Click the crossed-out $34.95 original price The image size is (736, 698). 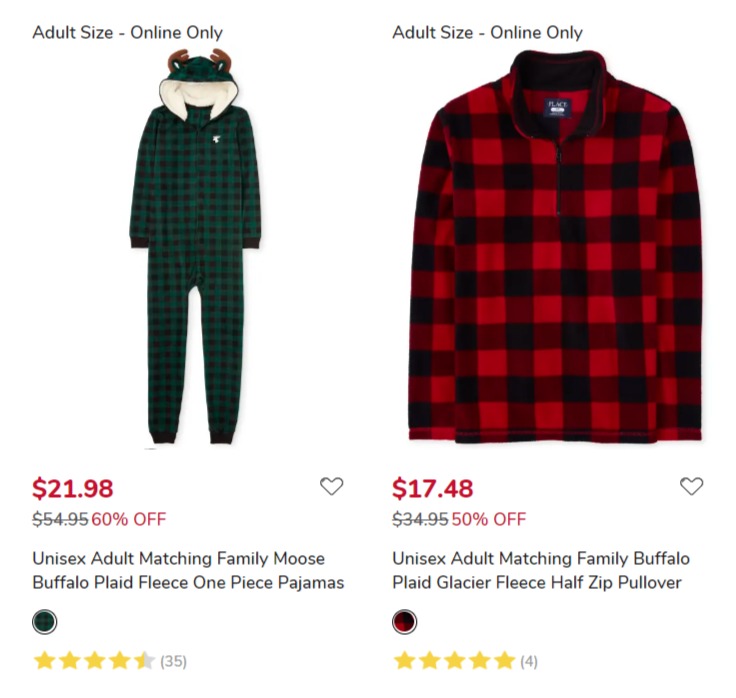(x=420, y=519)
